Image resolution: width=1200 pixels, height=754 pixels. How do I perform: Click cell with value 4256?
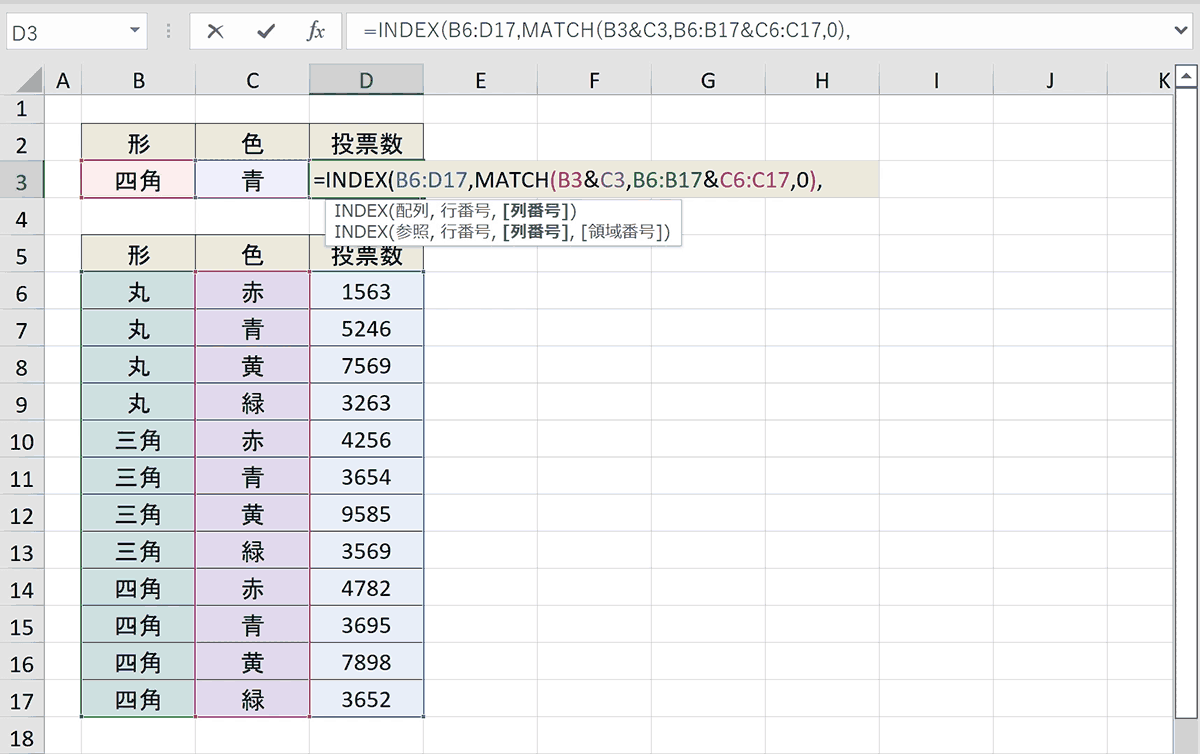coord(366,440)
